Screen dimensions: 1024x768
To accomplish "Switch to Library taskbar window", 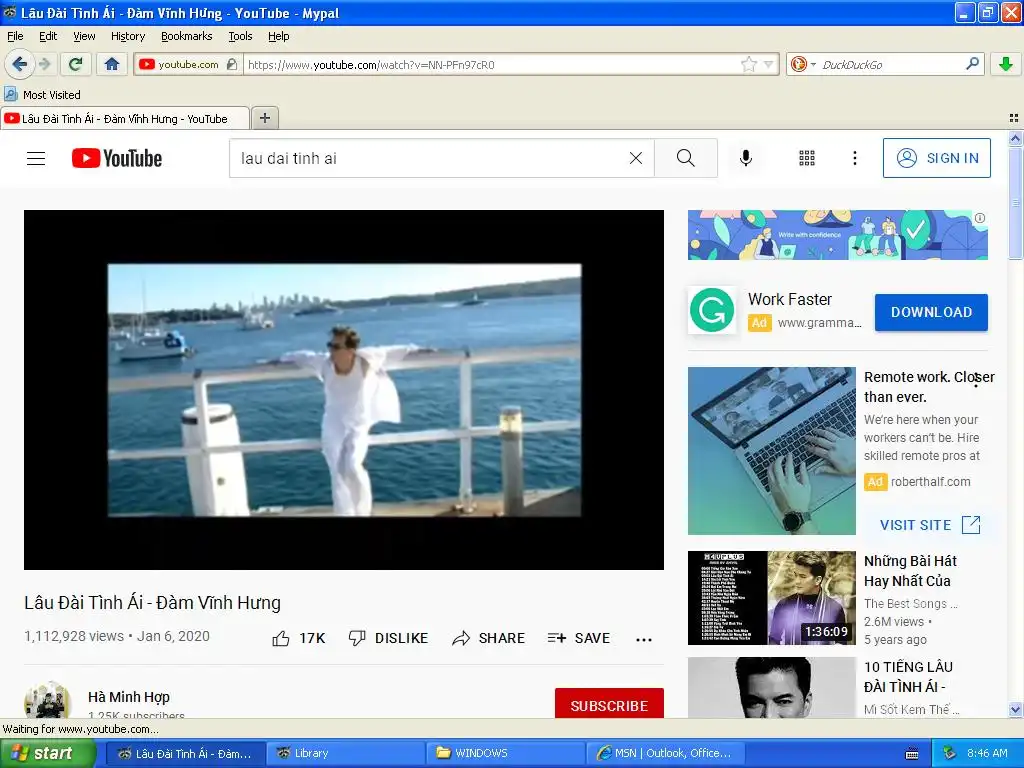I will (345, 753).
